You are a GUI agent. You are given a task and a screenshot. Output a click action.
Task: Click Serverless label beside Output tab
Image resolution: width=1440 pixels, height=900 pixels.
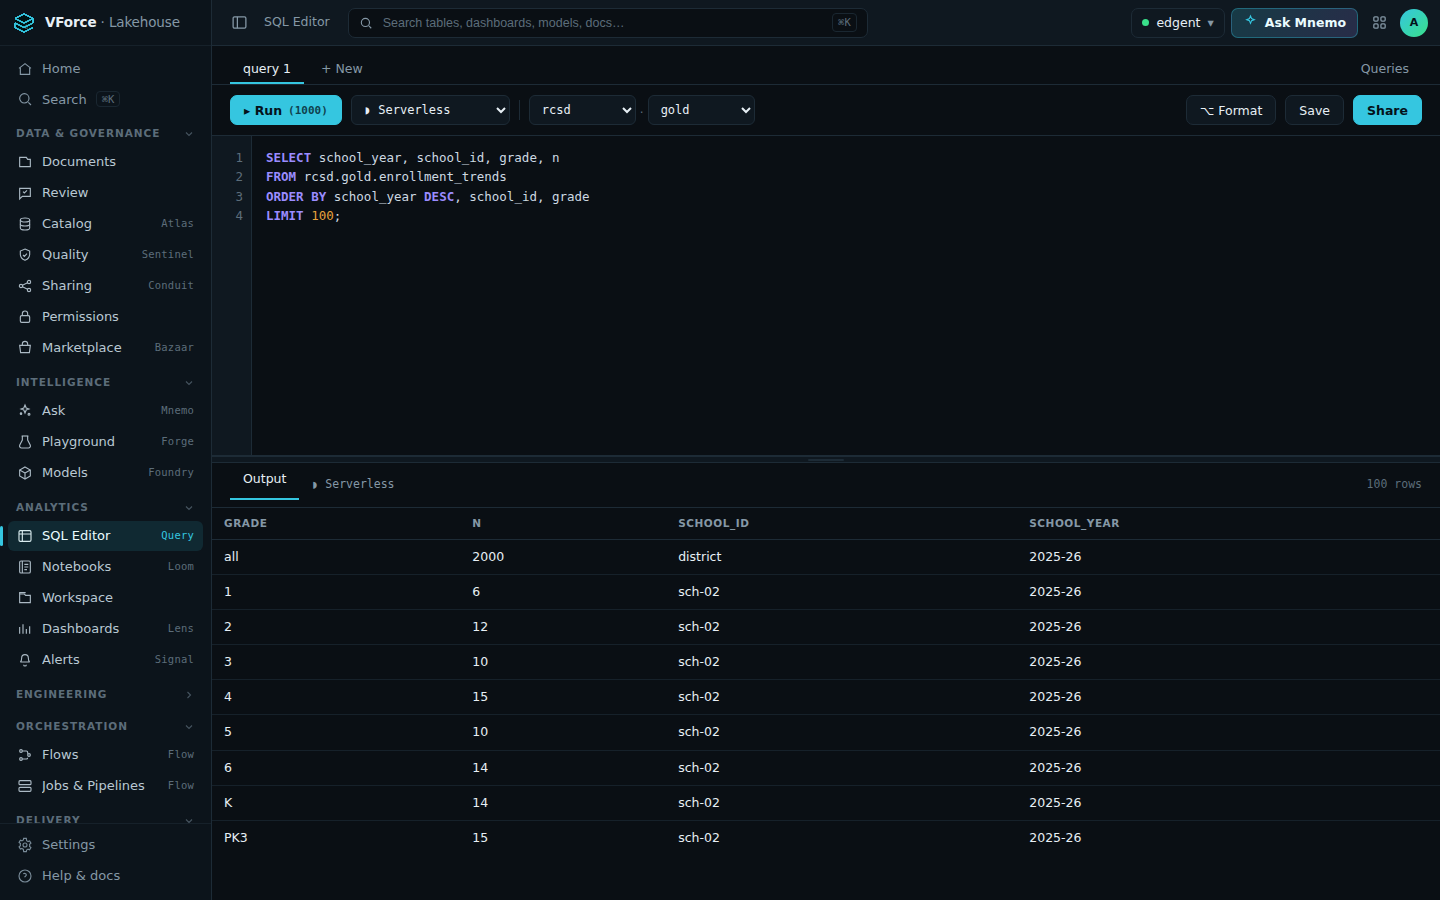[353, 484]
